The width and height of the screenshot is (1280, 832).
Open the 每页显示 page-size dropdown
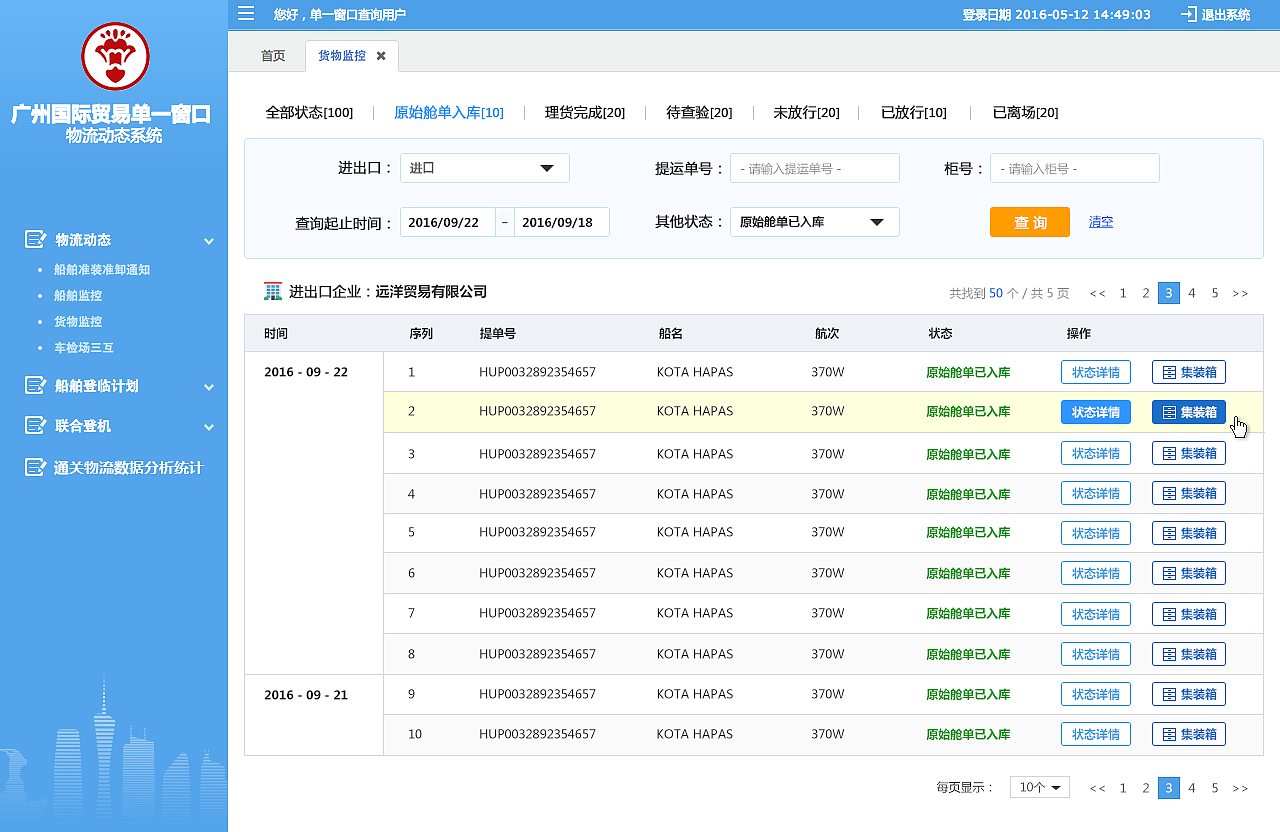pos(1039,787)
